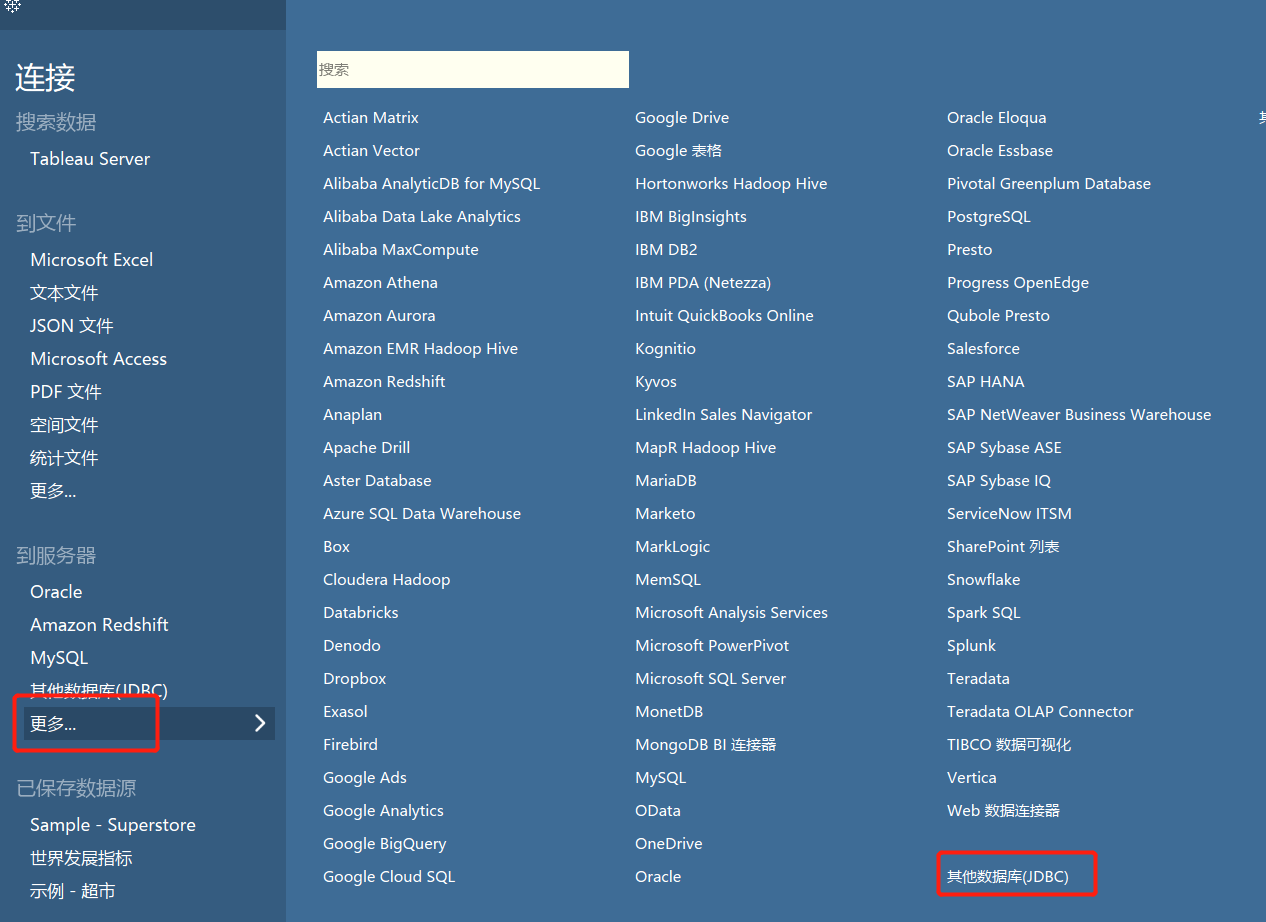
Task: Connect to a Microsoft Excel file
Action: pos(92,260)
